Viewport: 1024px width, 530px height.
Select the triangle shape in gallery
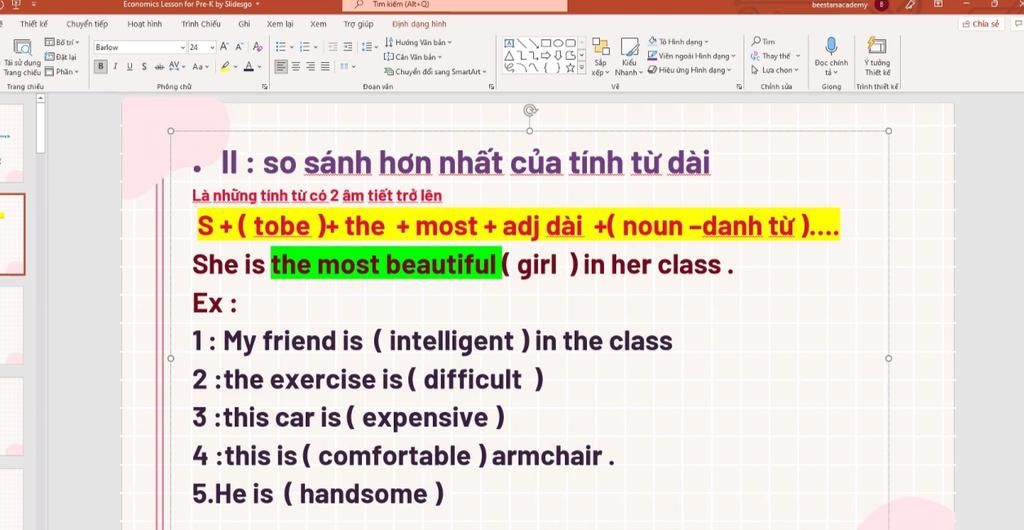(x=509, y=55)
